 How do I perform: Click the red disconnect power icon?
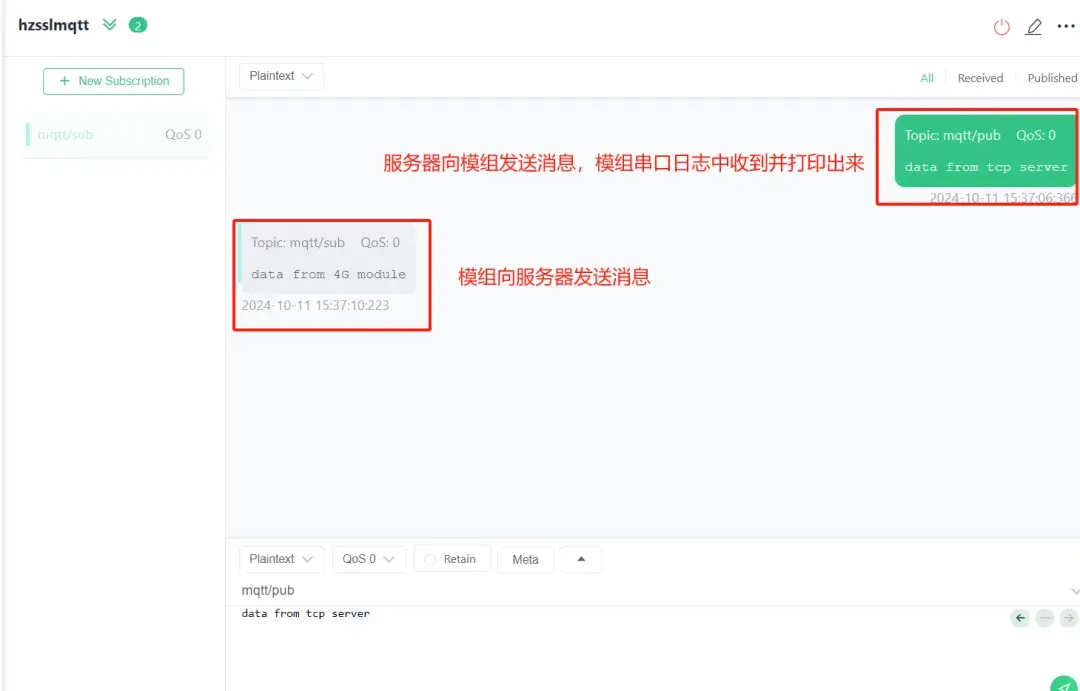(x=1001, y=27)
